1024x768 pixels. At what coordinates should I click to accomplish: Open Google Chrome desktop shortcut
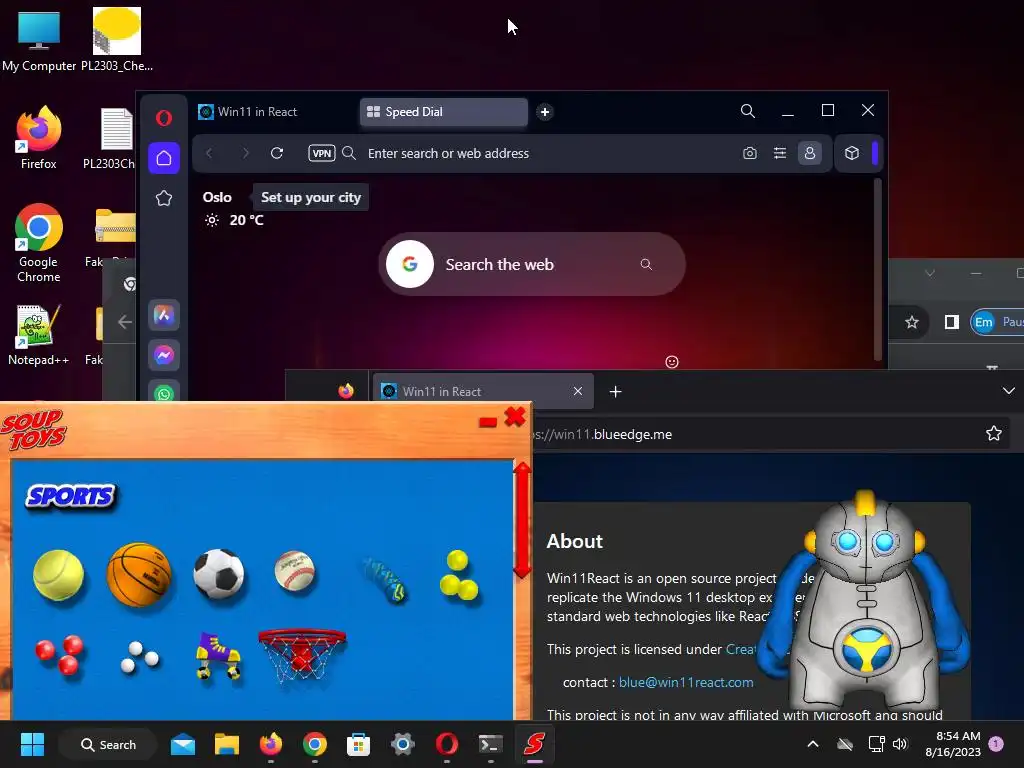(x=39, y=243)
